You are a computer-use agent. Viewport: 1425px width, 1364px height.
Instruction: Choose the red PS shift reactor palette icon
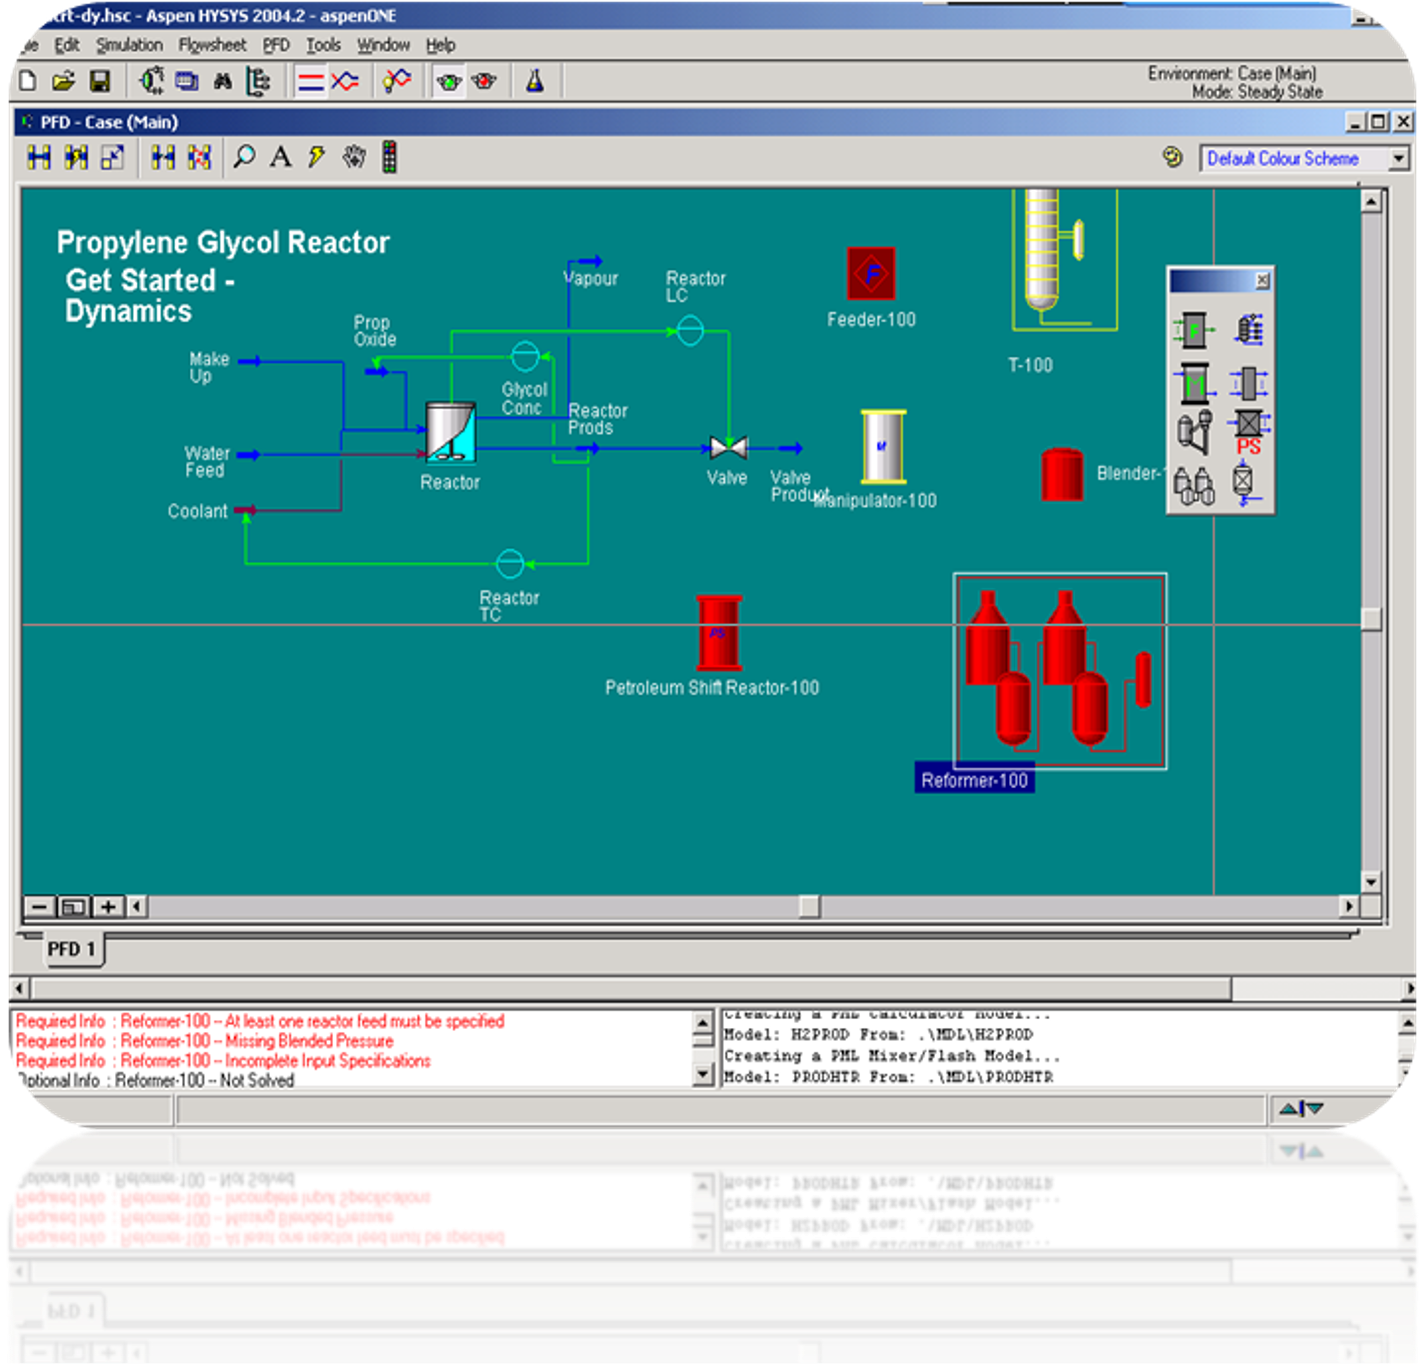click(x=1247, y=434)
